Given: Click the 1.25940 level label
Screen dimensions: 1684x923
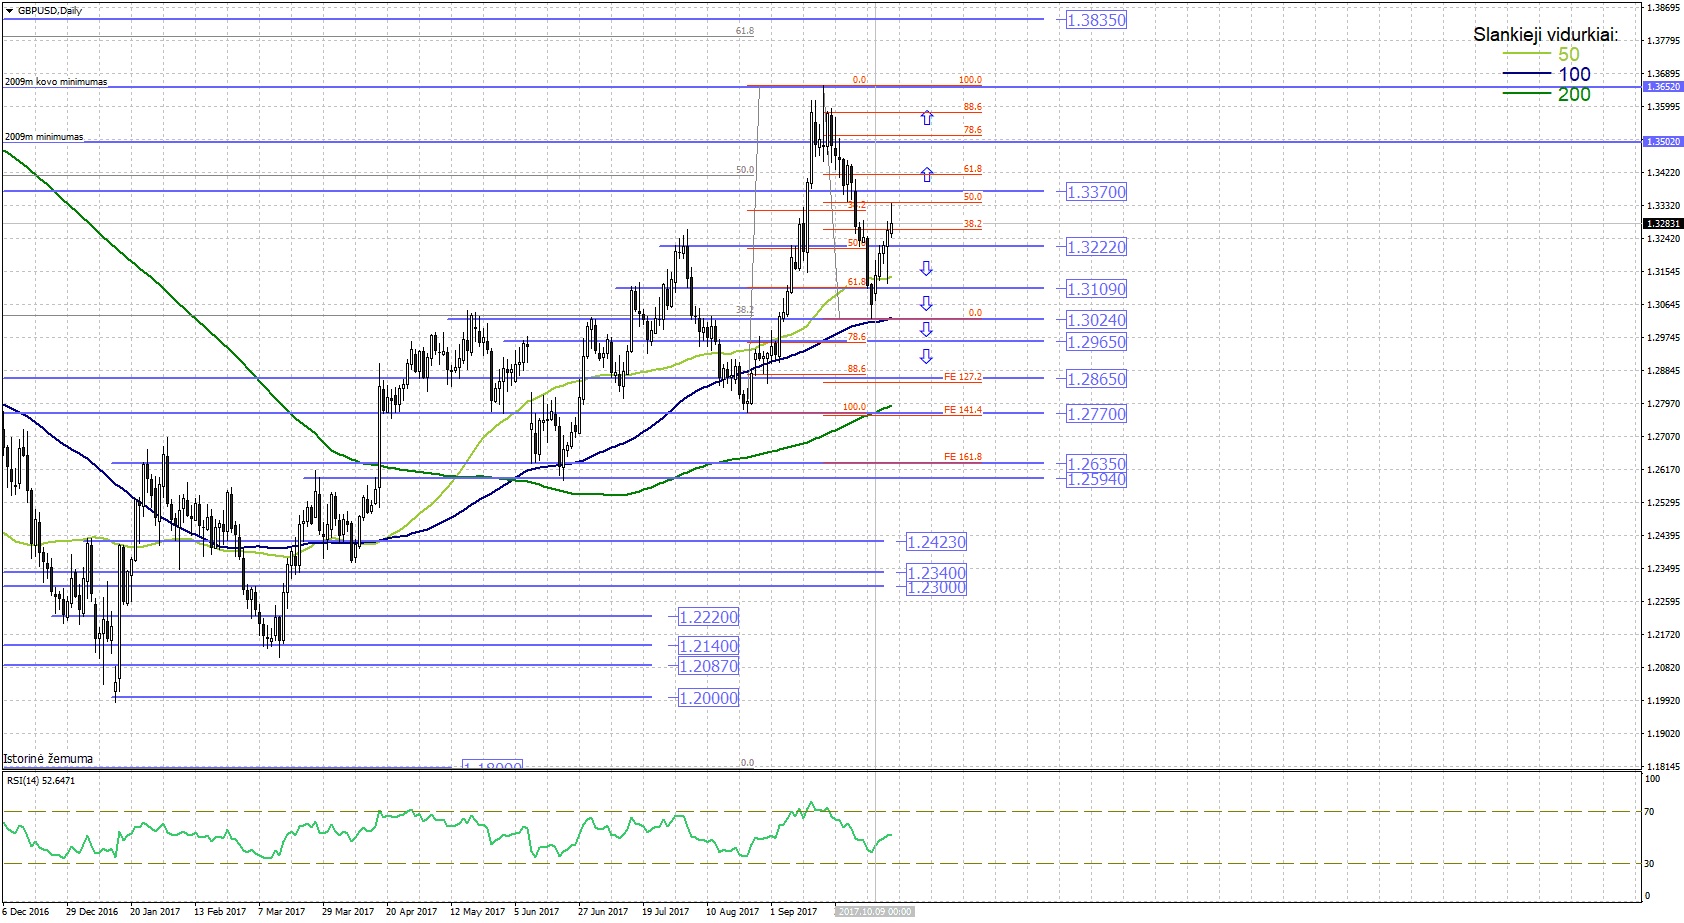Looking at the screenshot, I should [1096, 479].
